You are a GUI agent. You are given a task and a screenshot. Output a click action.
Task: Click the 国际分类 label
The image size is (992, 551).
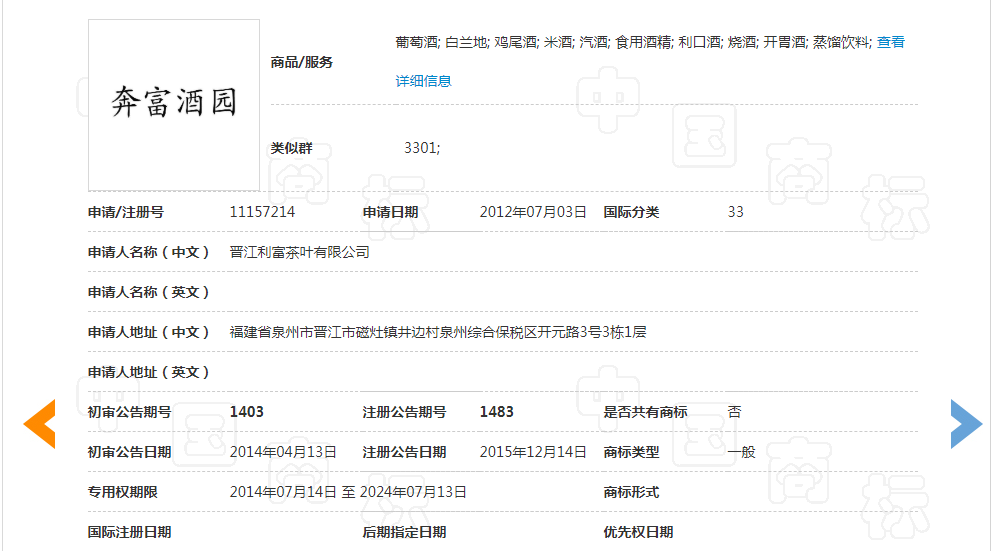(x=631, y=212)
